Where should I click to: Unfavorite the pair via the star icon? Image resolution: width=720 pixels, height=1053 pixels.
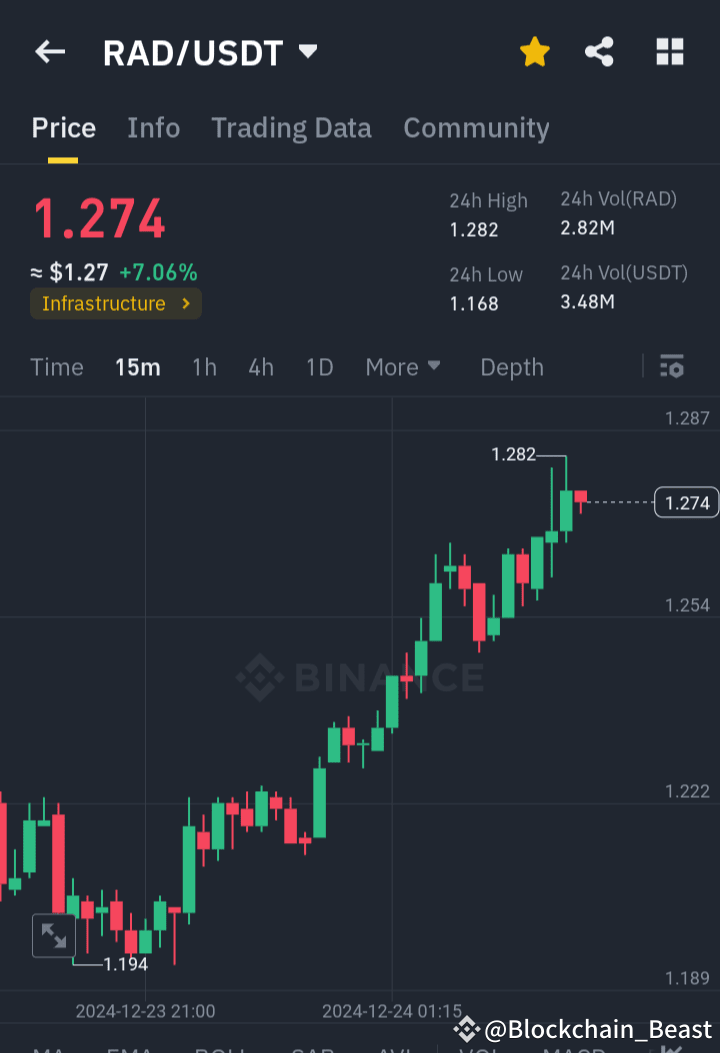[534, 52]
